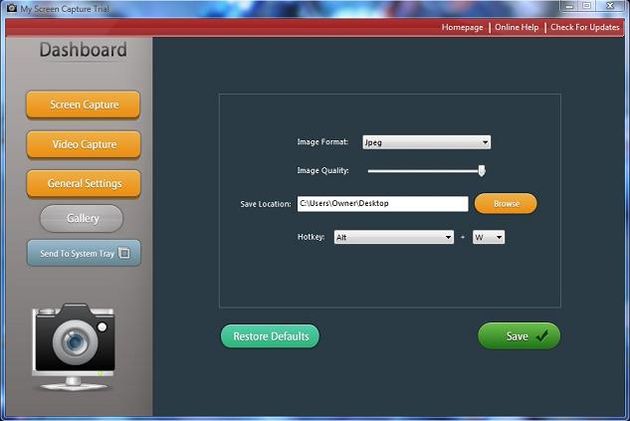Click the Image Format label
This screenshot has height=421, width=630.
322,142
